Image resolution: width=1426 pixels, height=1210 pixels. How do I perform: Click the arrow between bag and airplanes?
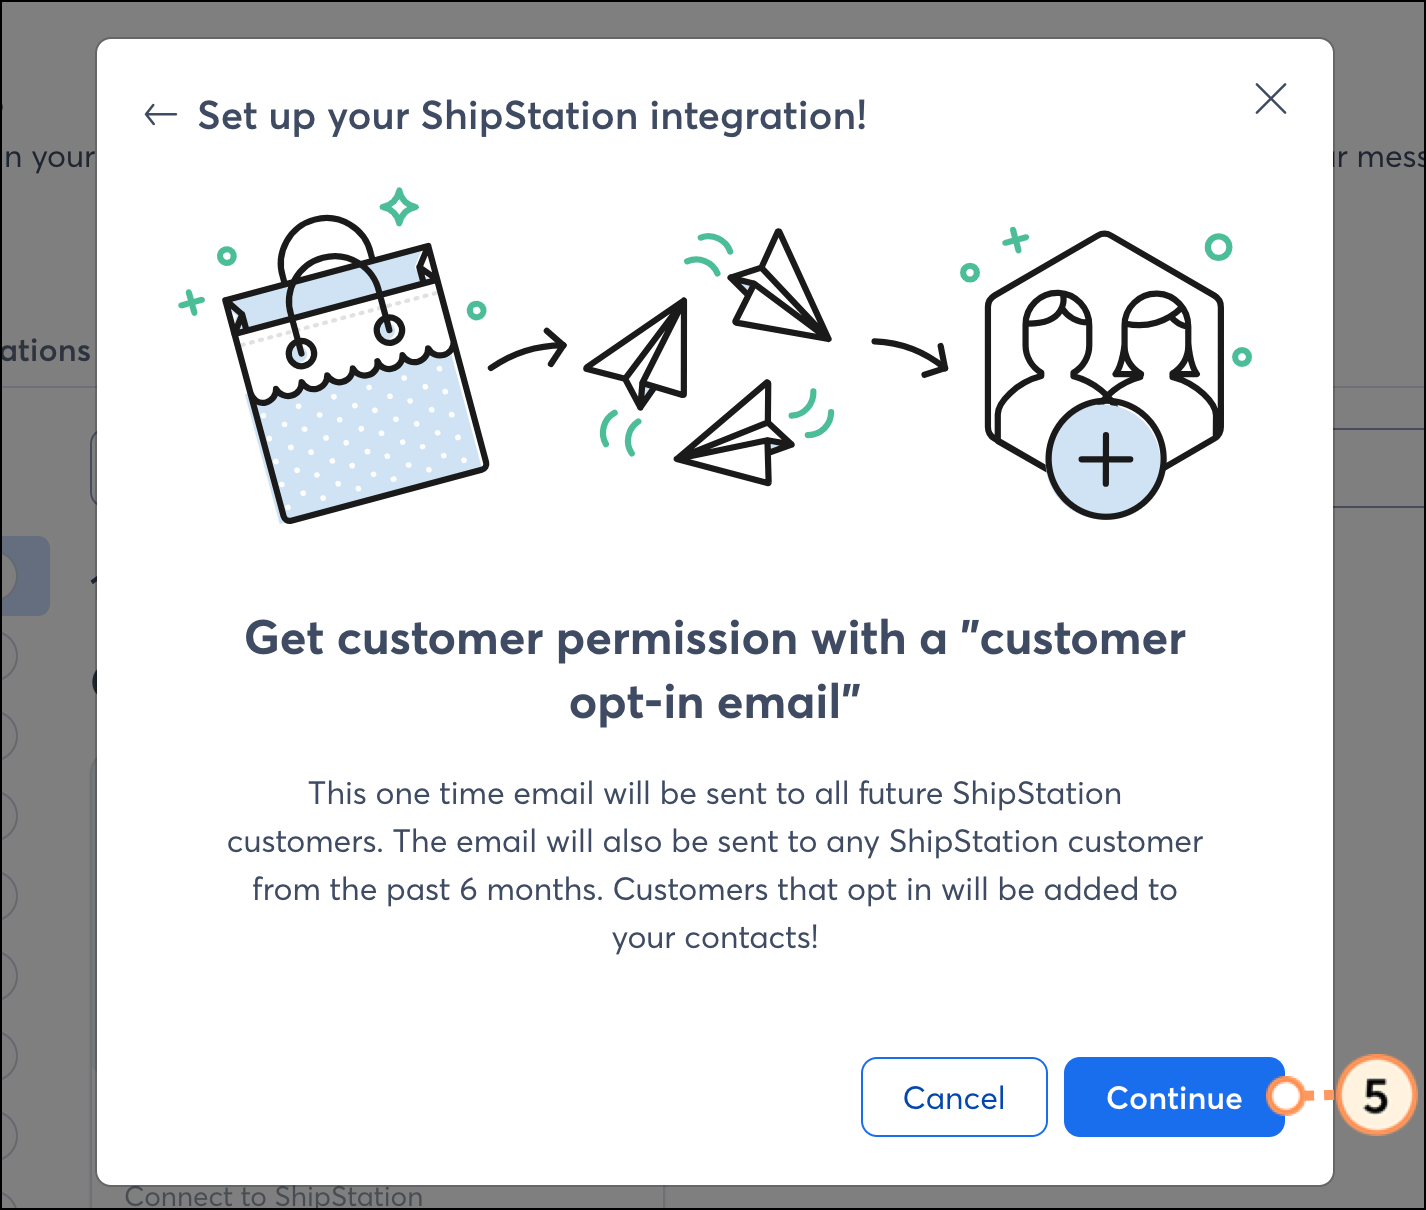click(527, 353)
